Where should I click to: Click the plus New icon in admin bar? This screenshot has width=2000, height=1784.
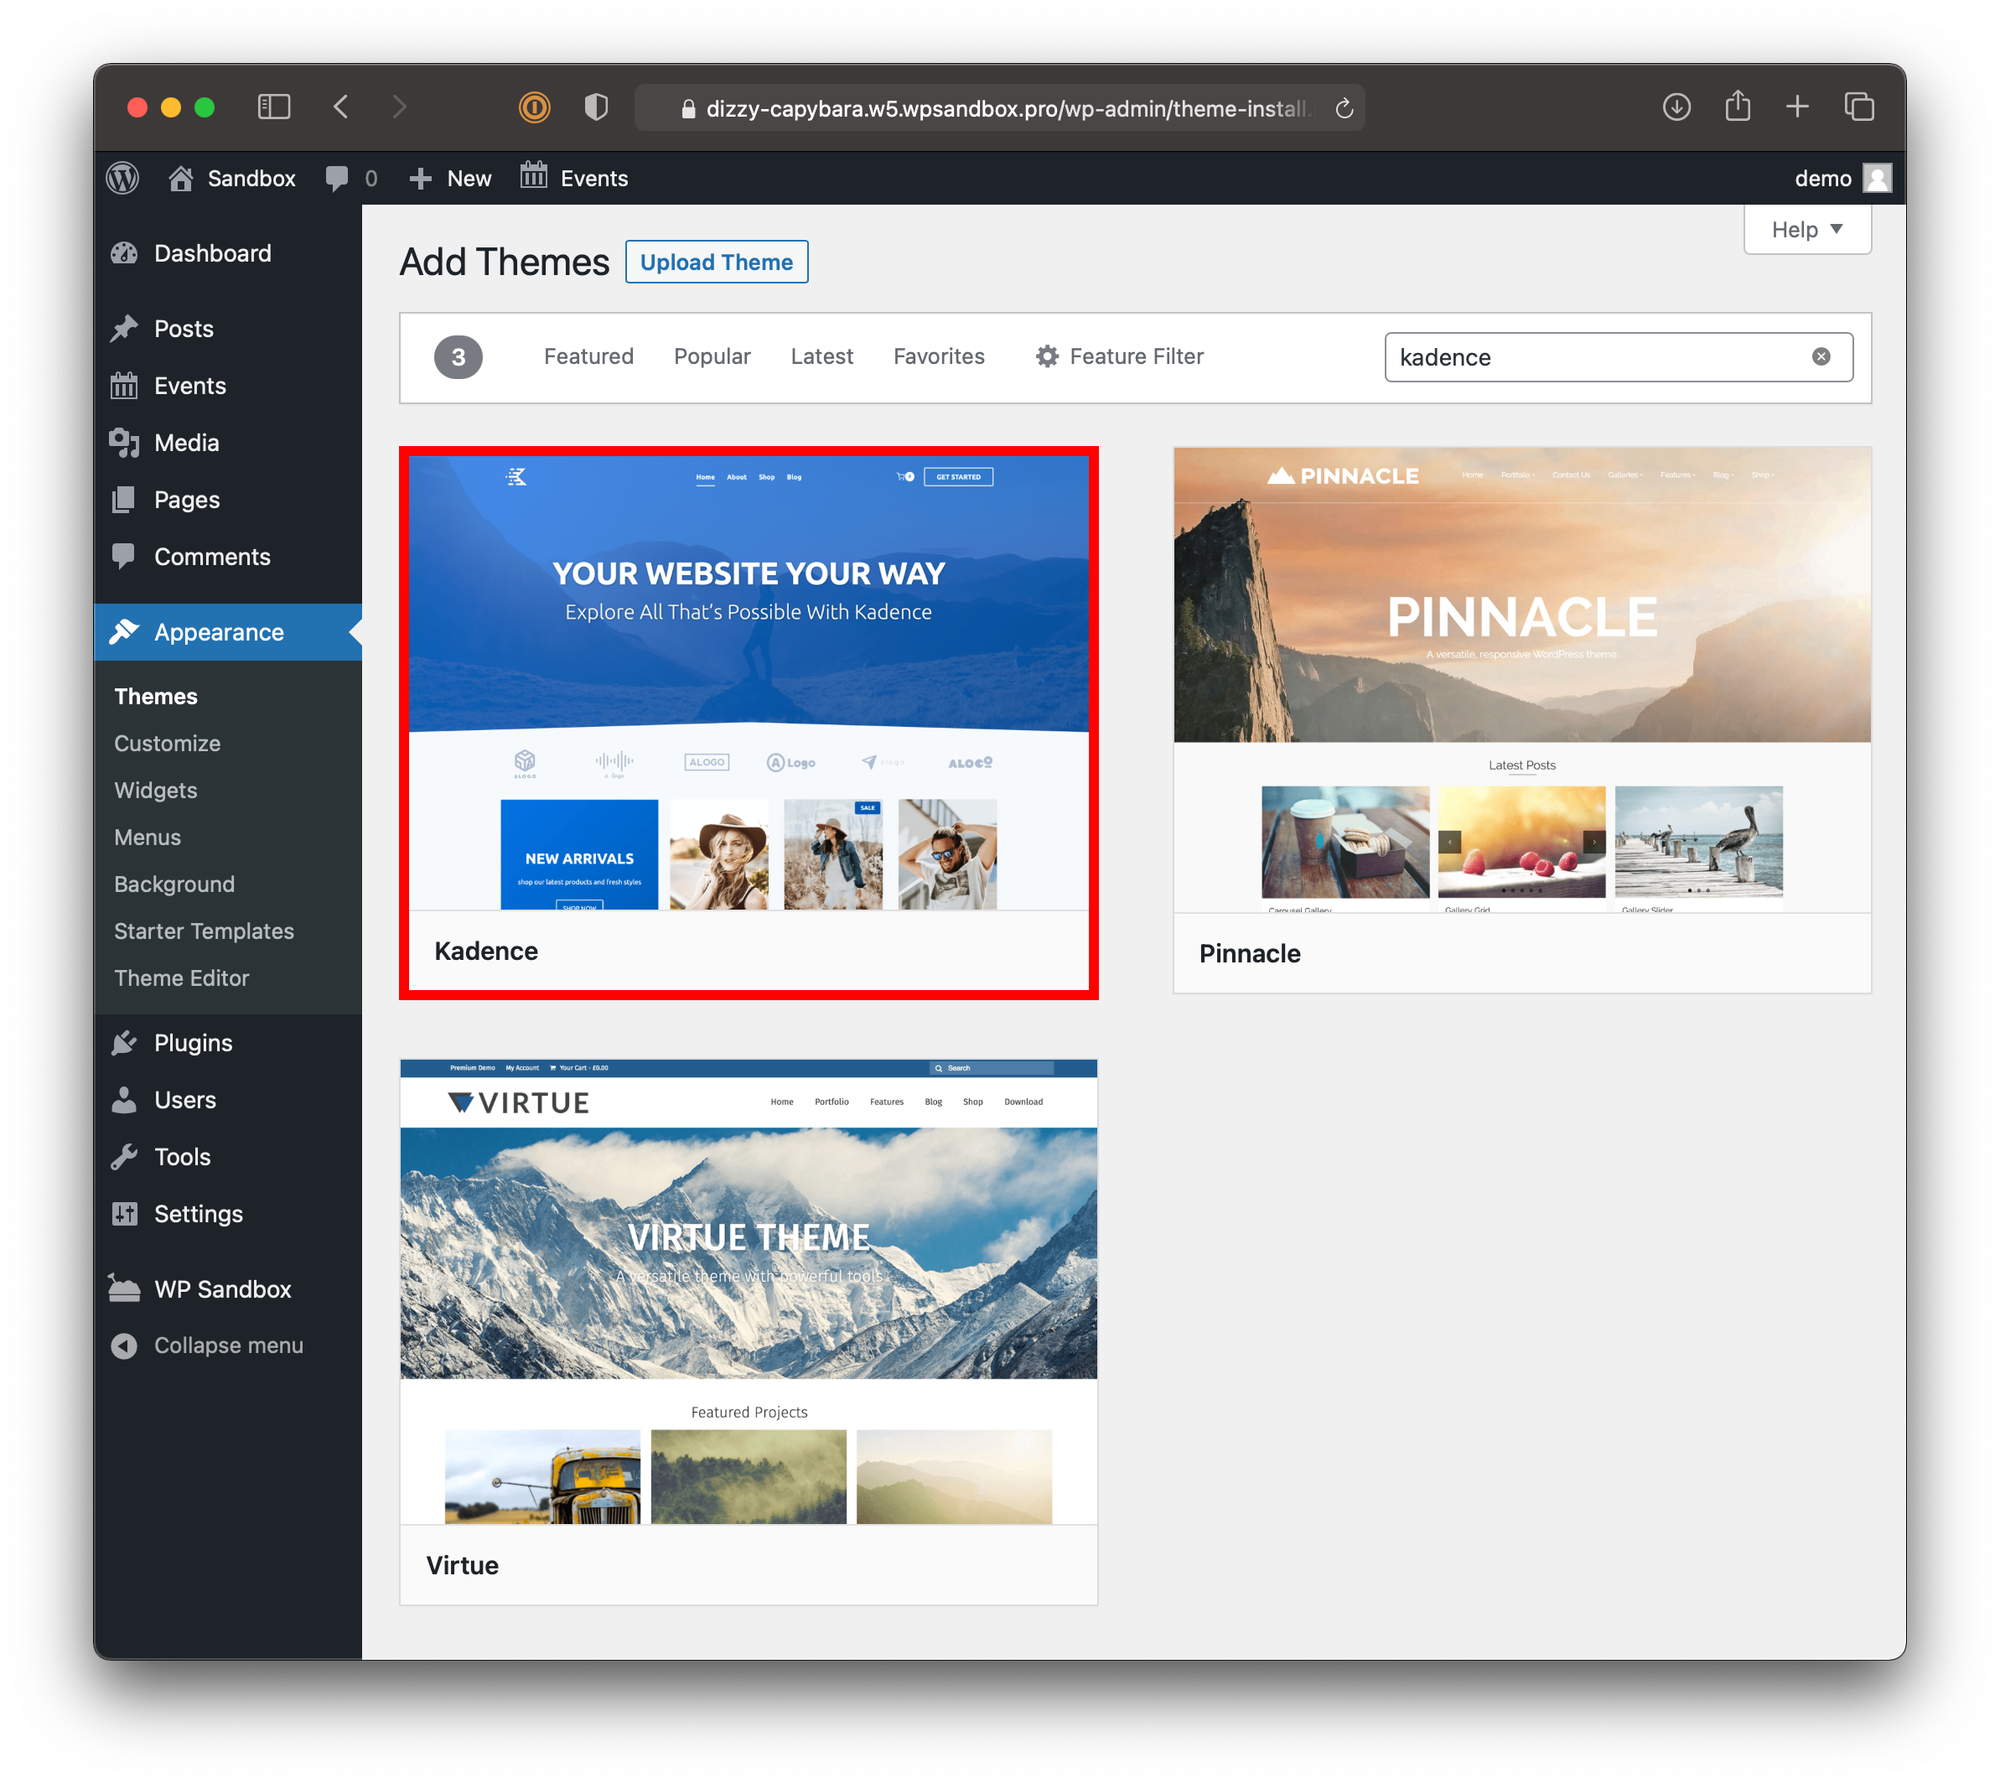coord(421,178)
